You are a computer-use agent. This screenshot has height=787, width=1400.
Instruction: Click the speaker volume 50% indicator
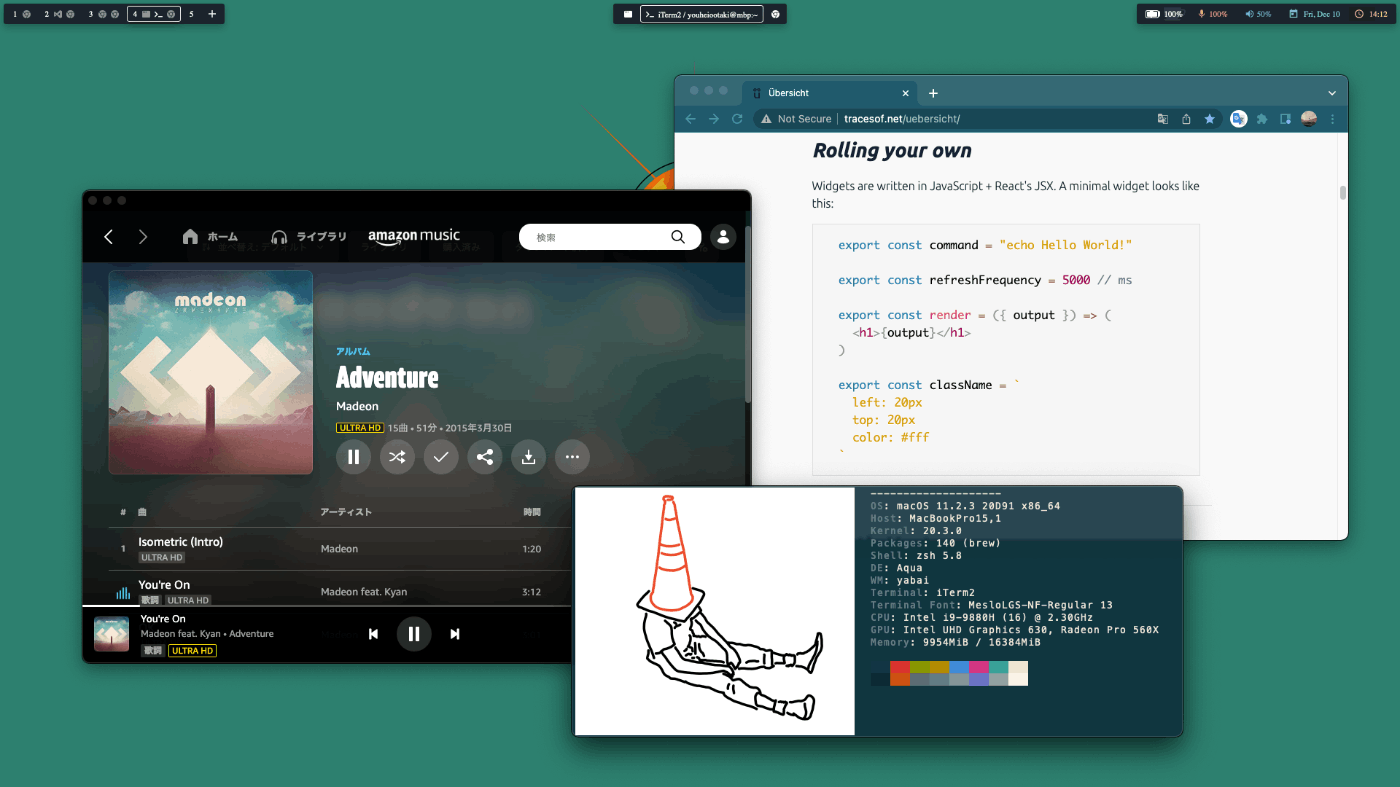click(x=1258, y=14)
